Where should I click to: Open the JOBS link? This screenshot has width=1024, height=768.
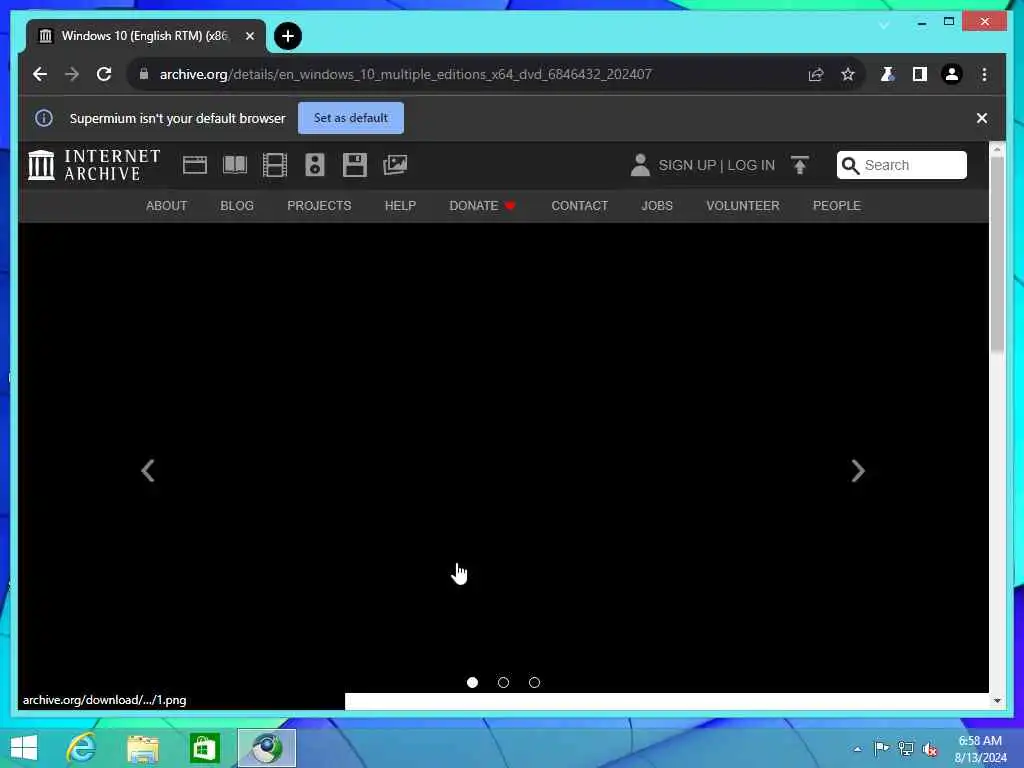(657, 206)
